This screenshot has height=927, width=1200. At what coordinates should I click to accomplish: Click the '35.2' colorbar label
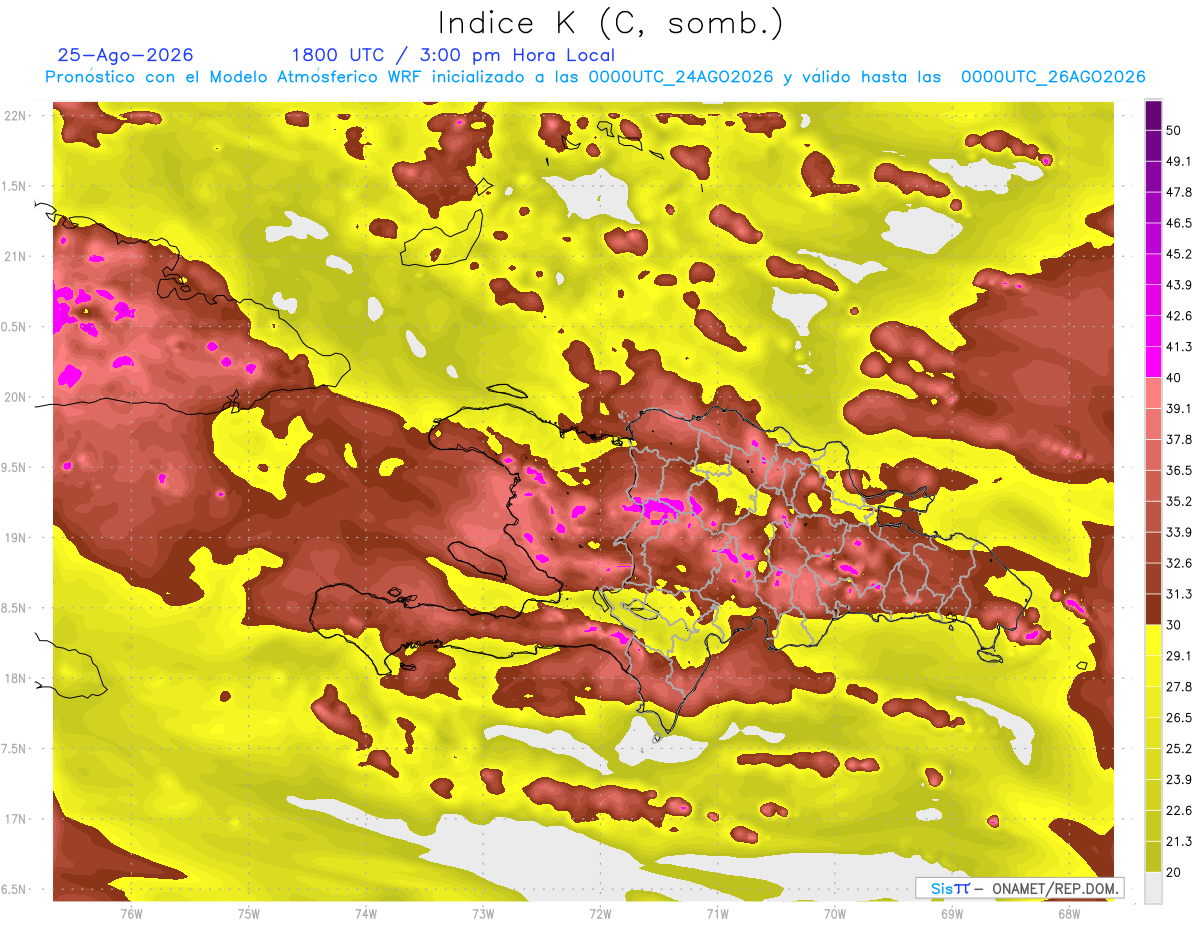click(x=1179, y=502)
